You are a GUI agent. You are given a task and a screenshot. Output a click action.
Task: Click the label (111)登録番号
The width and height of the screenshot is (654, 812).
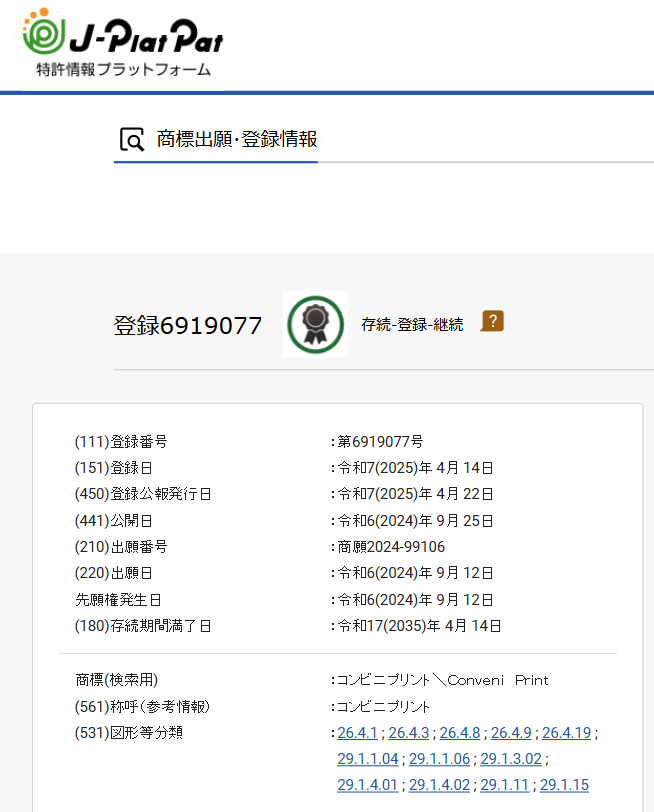[x=121, y=442]
